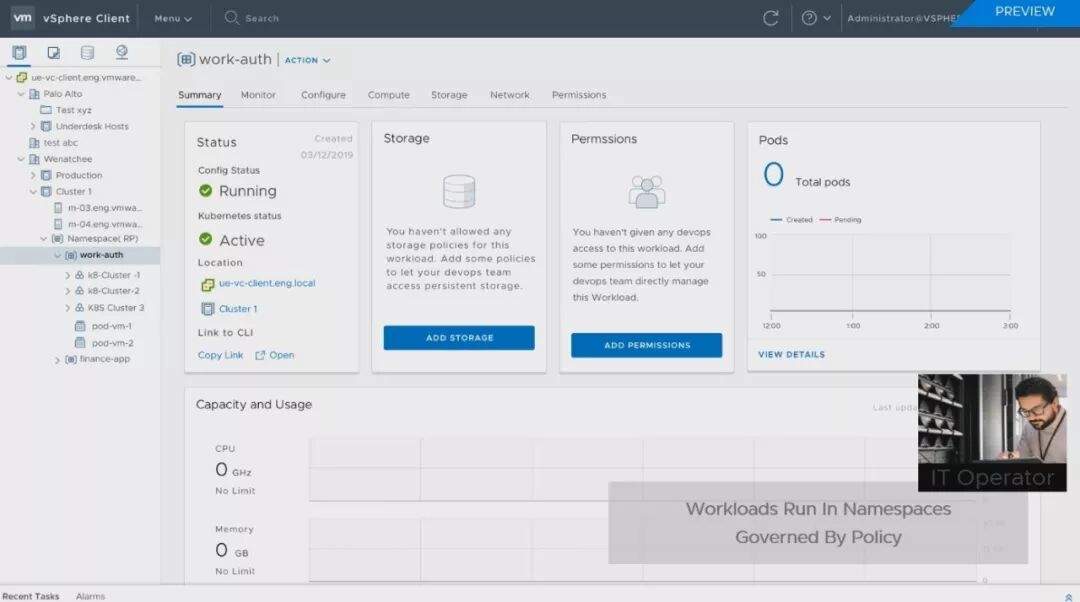1080x602 pixels.
Task: Click the Permissions card users icon
Action: click(x=647, y=191)
